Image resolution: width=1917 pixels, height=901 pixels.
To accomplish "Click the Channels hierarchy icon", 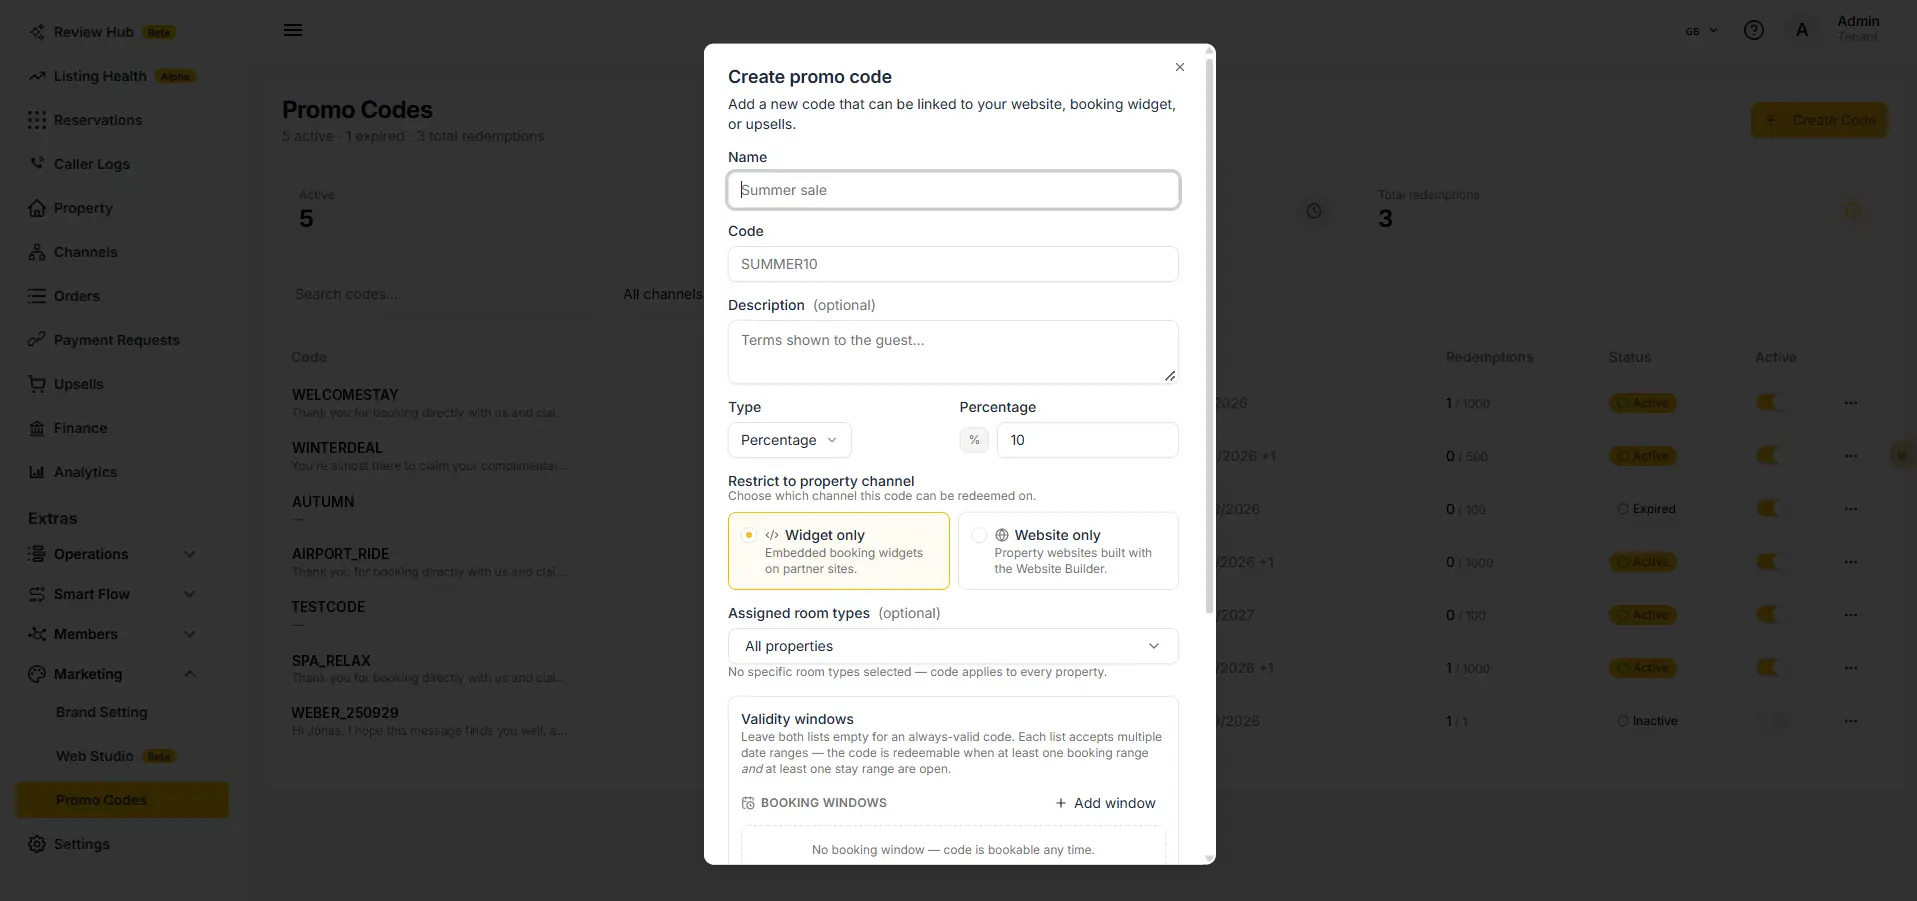I will coord(37,252).
